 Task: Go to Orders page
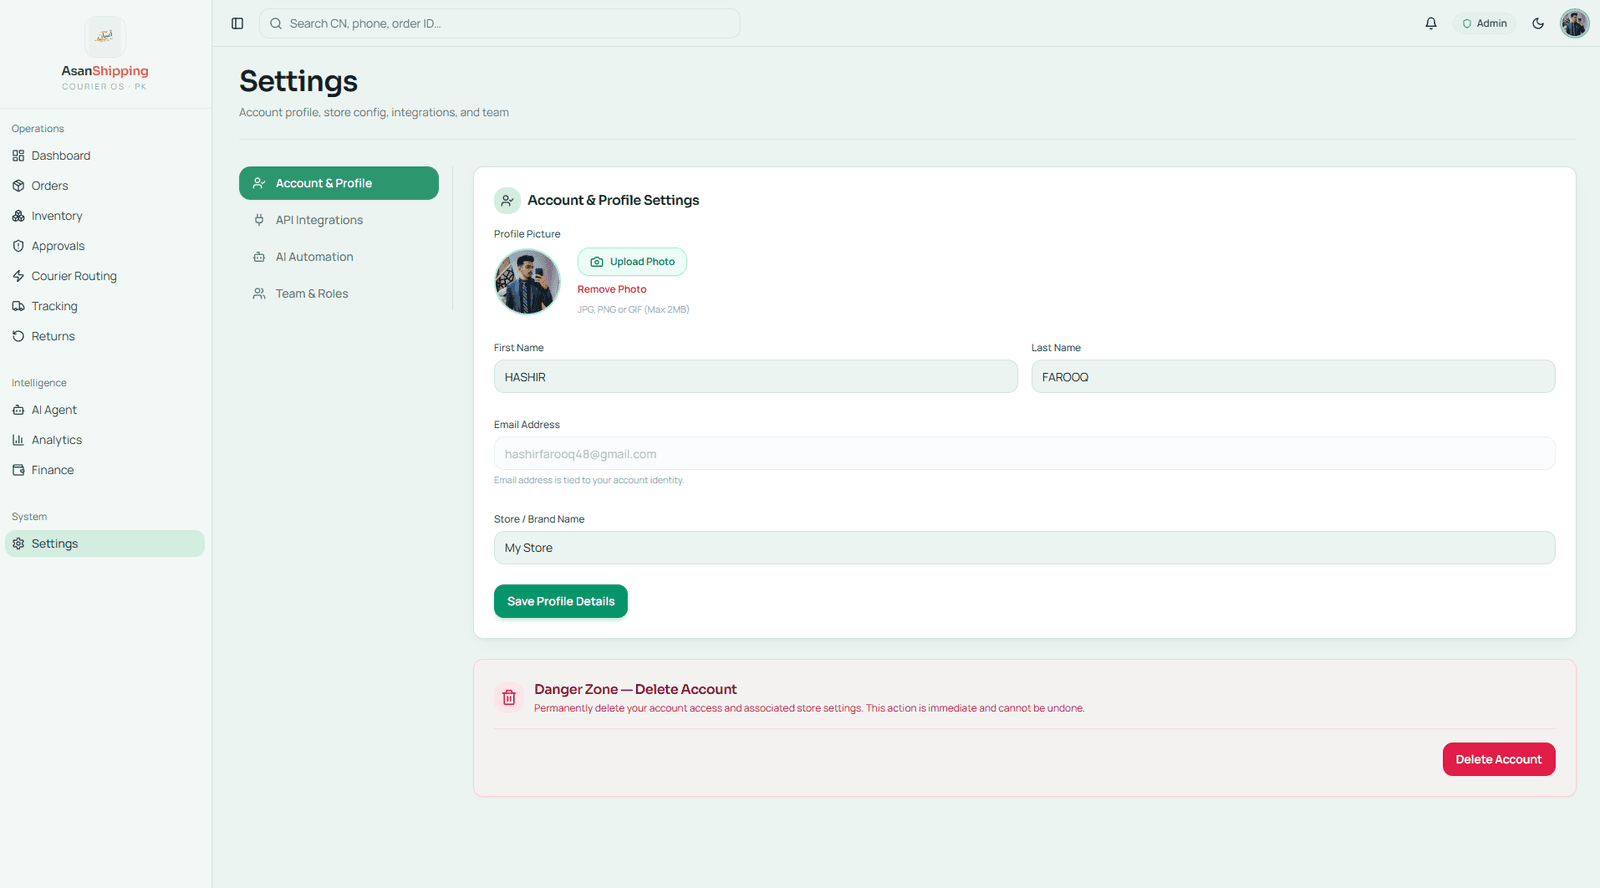tap(105, 186)
